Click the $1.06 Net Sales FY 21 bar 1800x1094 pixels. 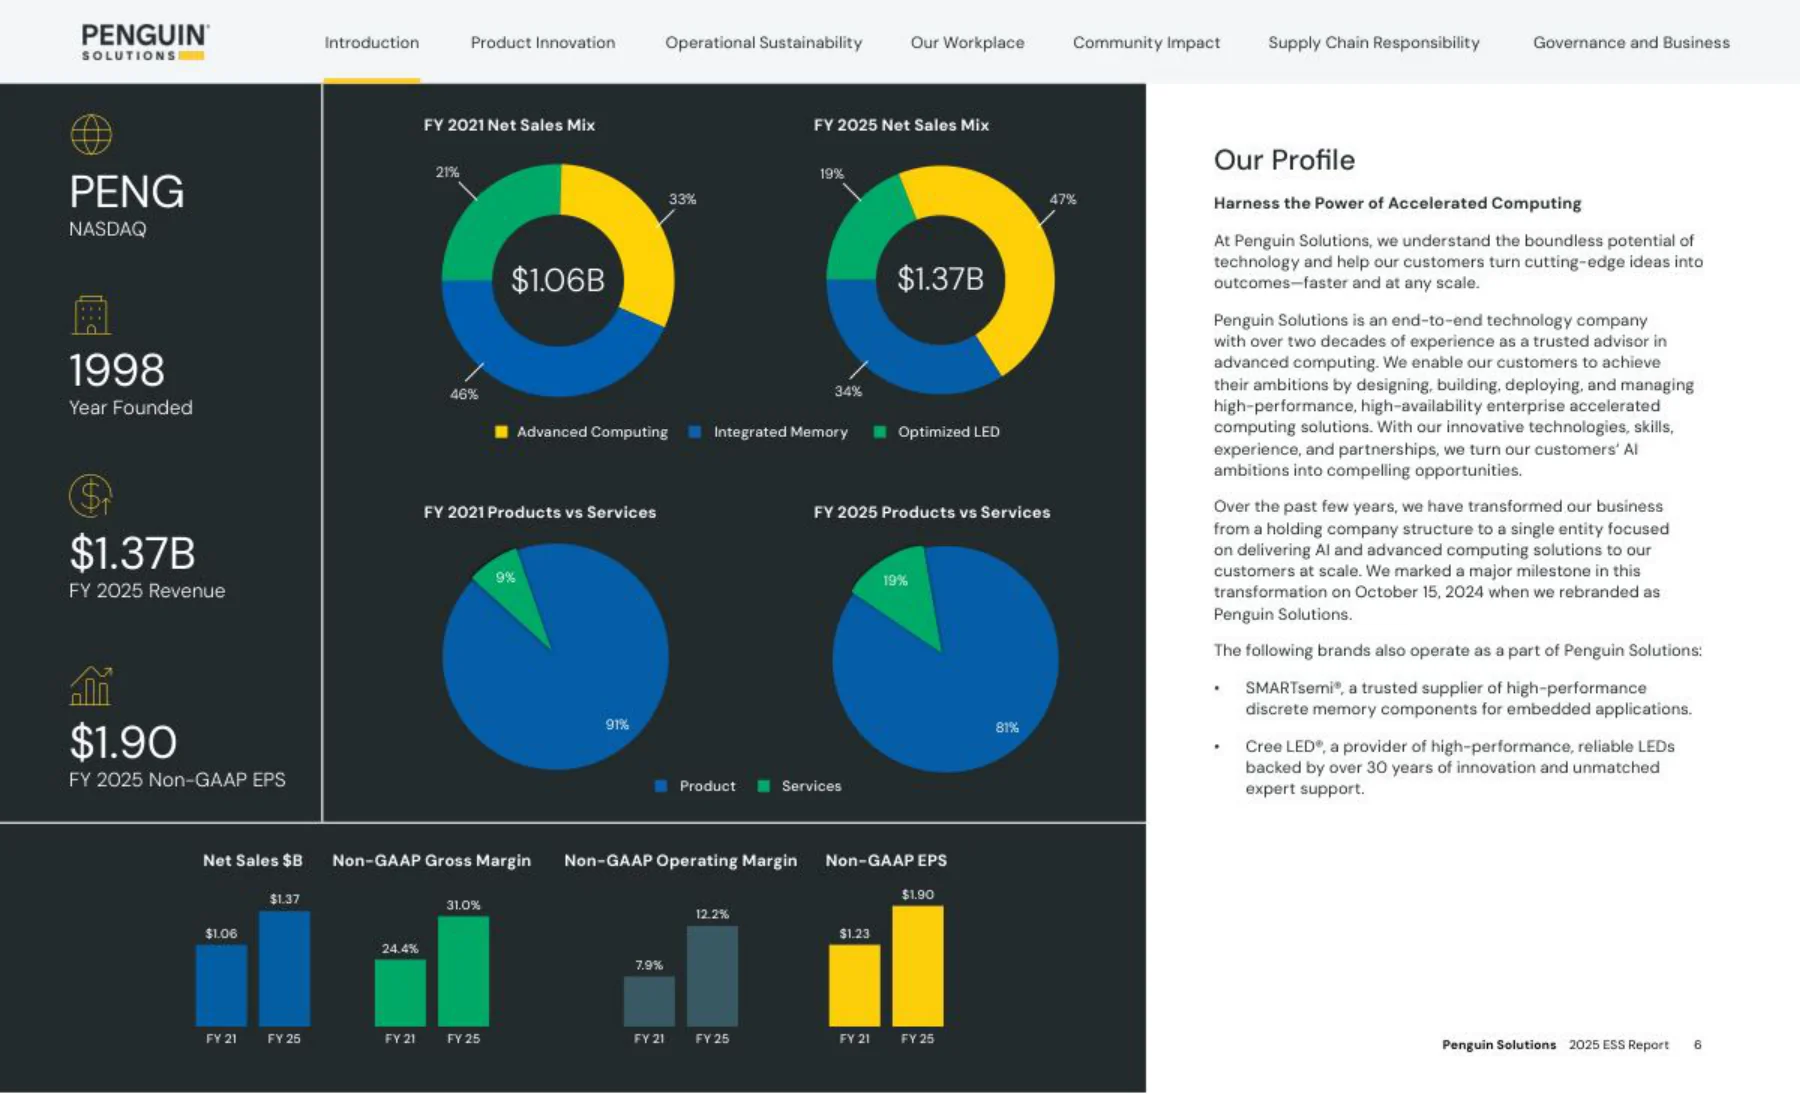(221, 985)
